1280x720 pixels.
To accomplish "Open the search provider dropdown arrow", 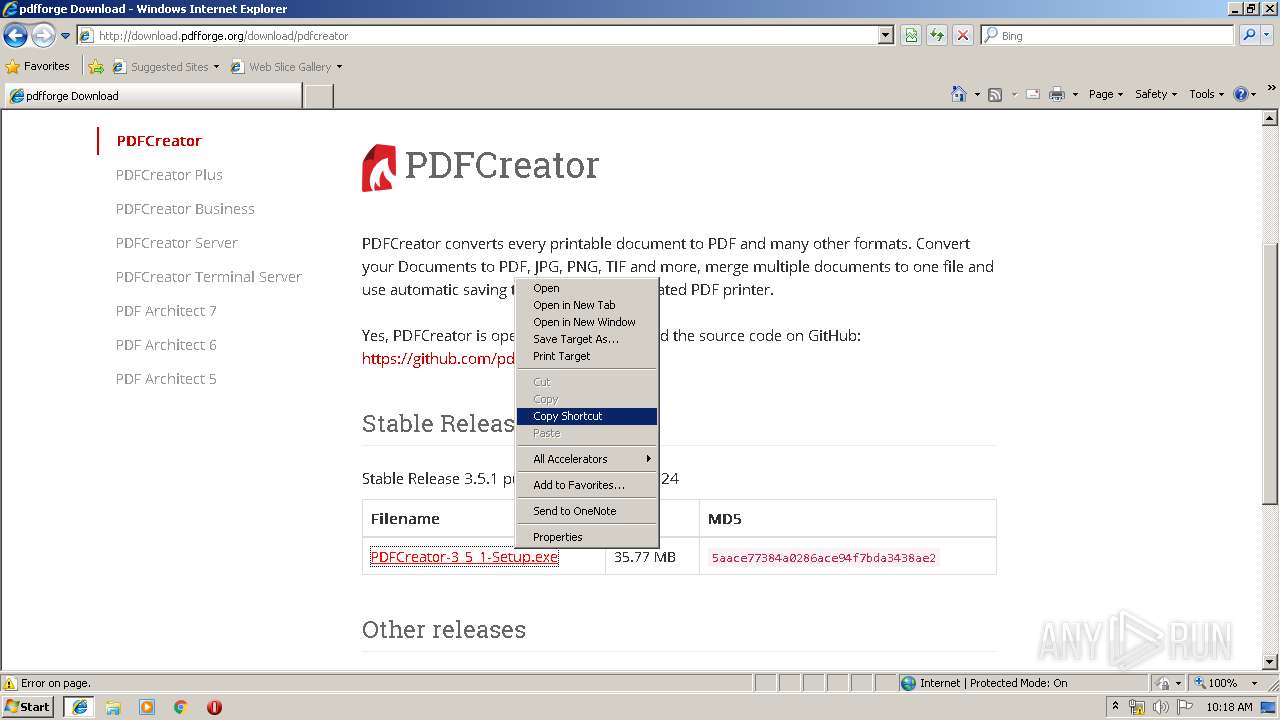I will pyautogui.click(x=1267, y=36).
